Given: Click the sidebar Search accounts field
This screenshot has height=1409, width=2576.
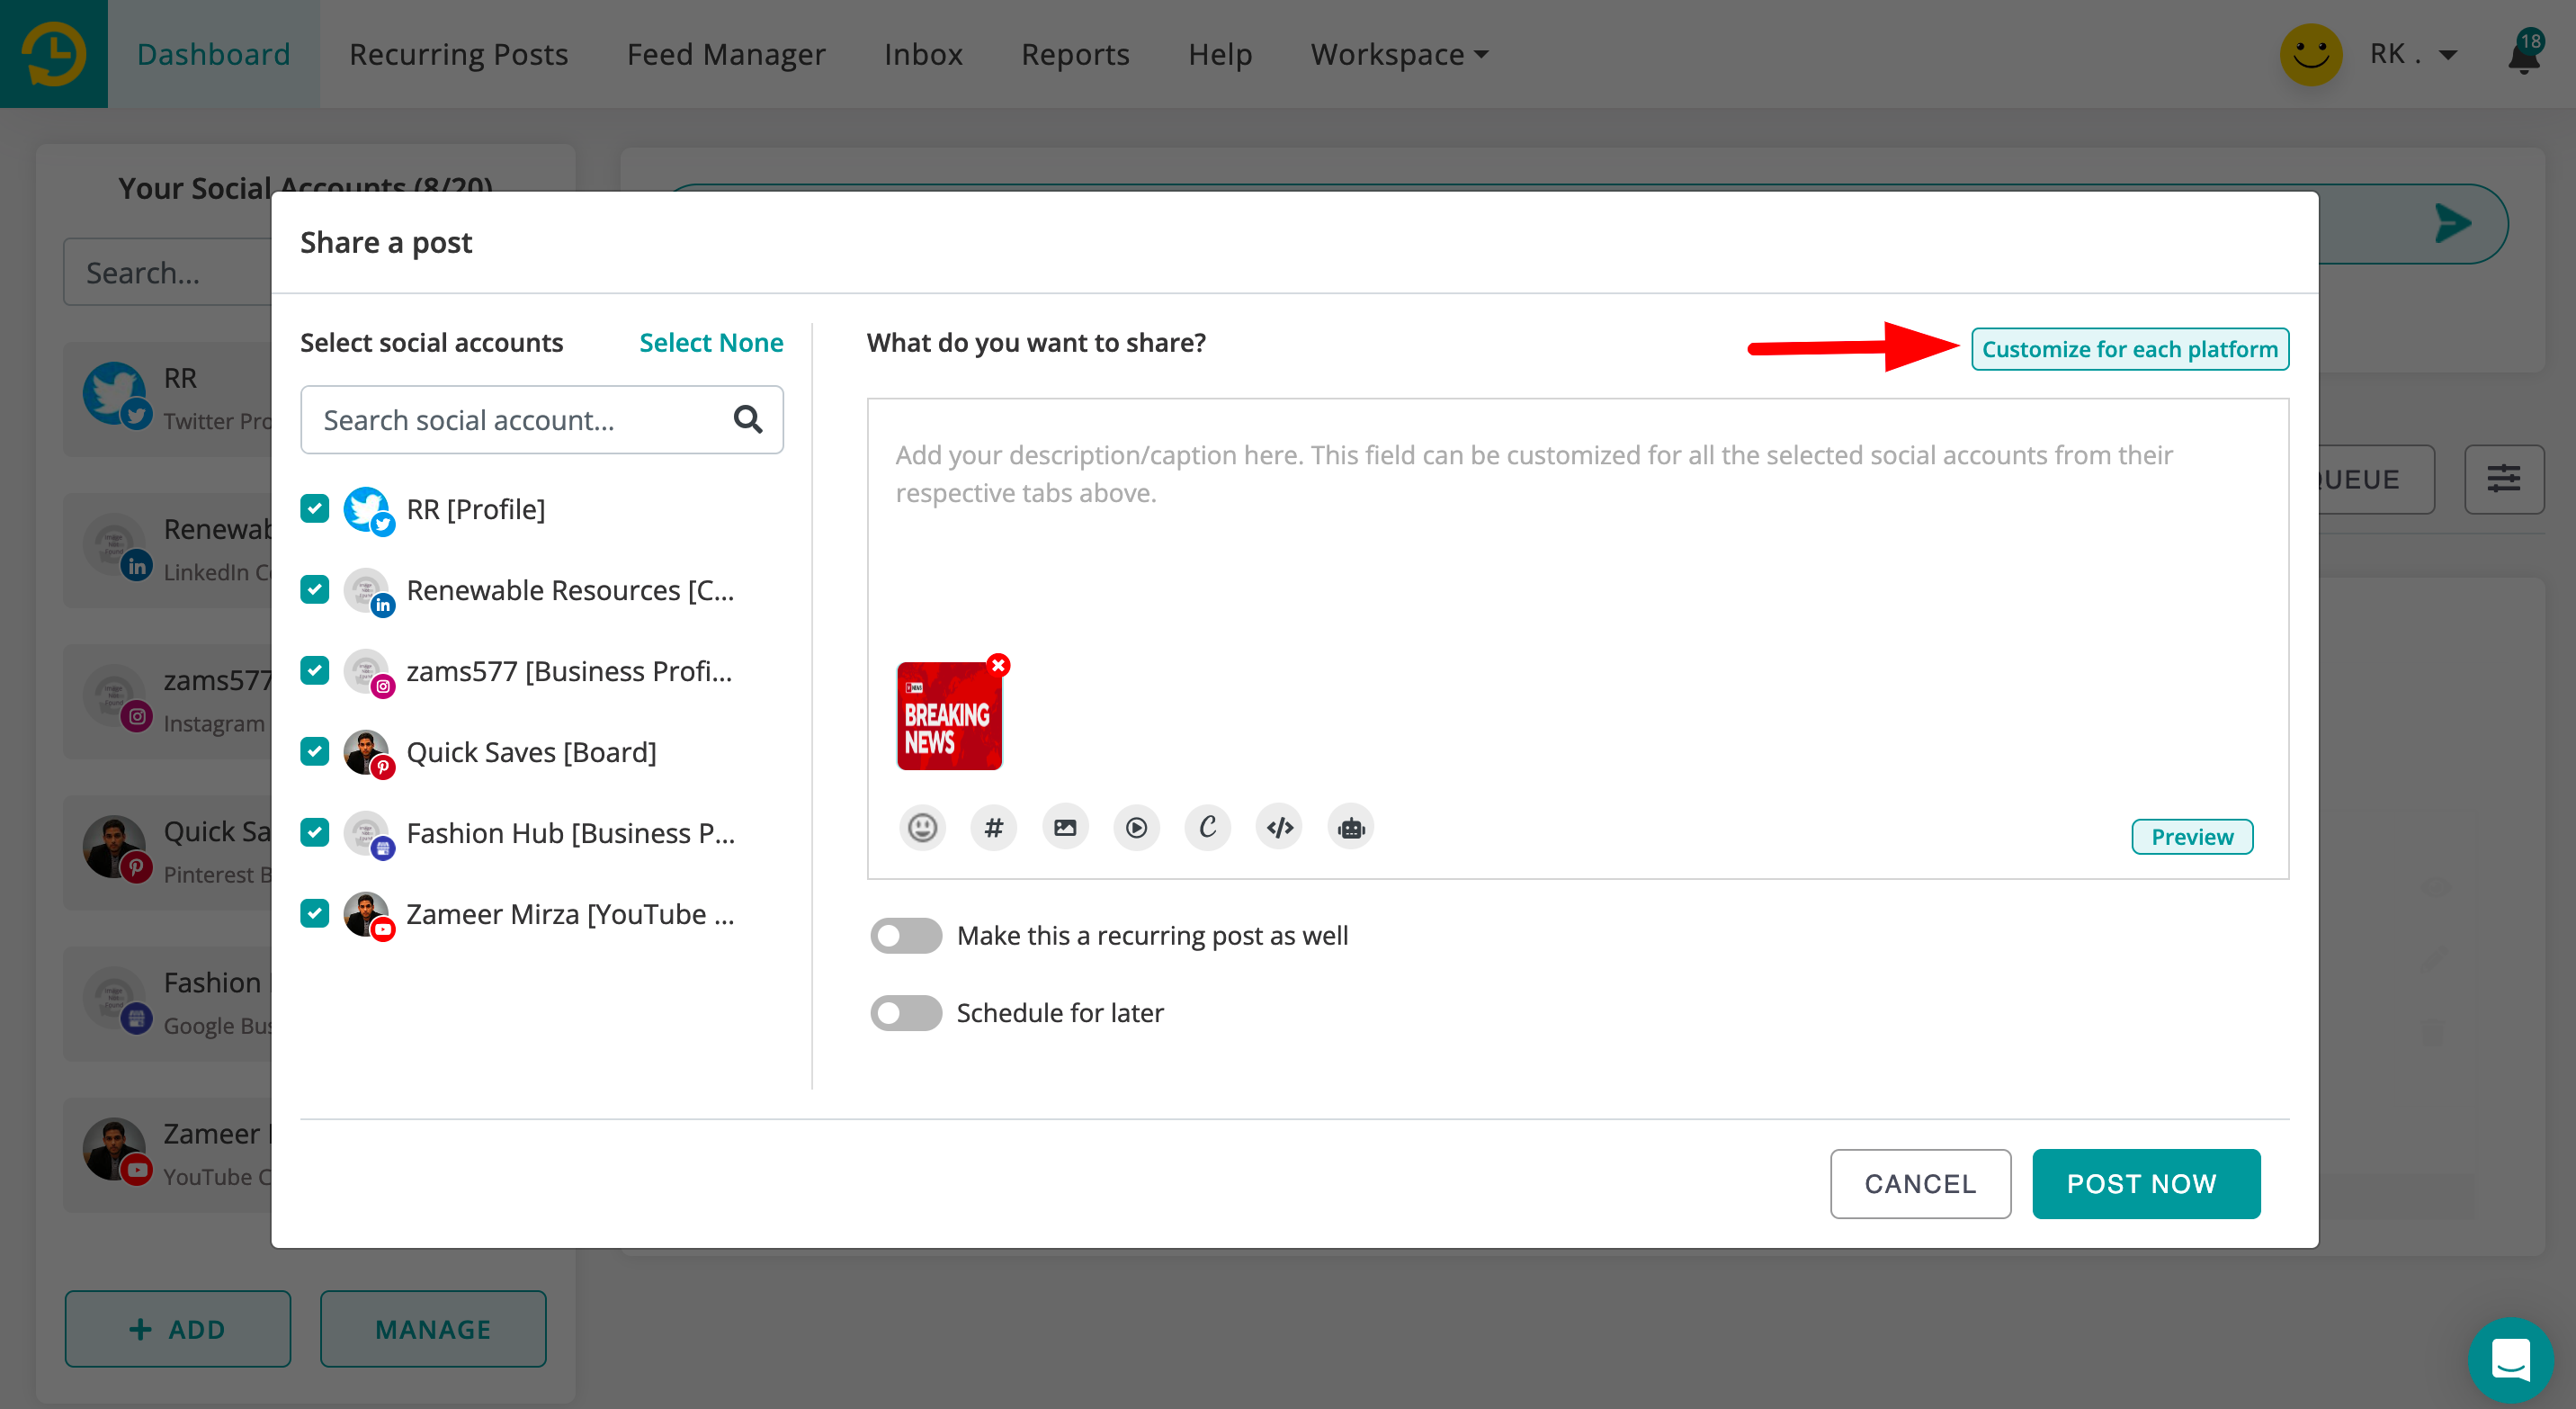Looking at the screenshot, I should pyautogui.click(x=168, y=272).
